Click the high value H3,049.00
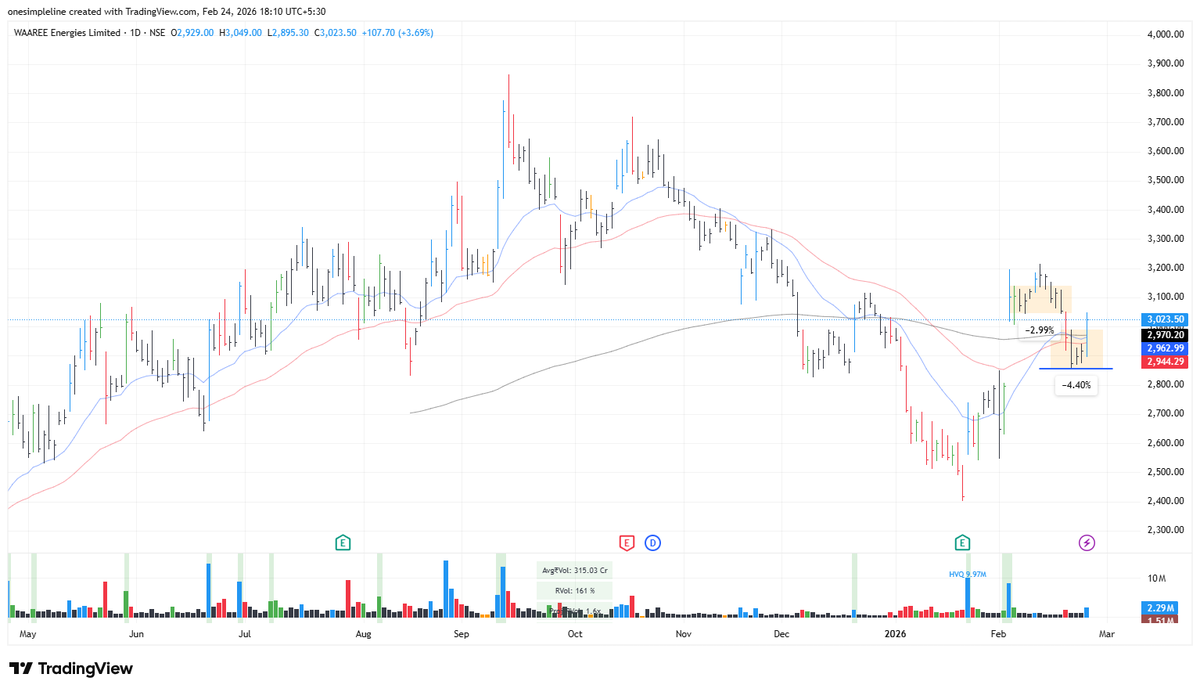 click(242, 33)
